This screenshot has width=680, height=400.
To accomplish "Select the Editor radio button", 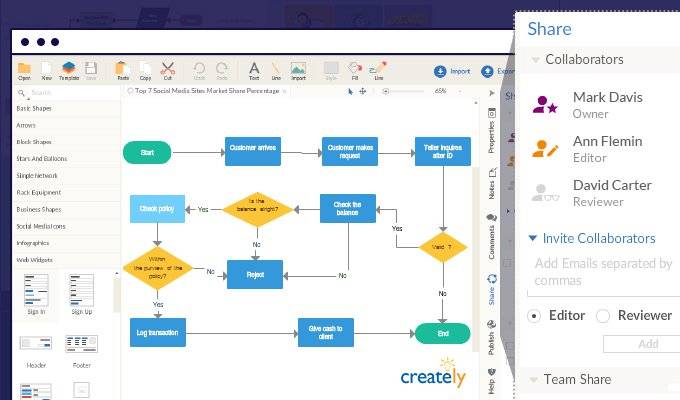I will coord(534,316).
